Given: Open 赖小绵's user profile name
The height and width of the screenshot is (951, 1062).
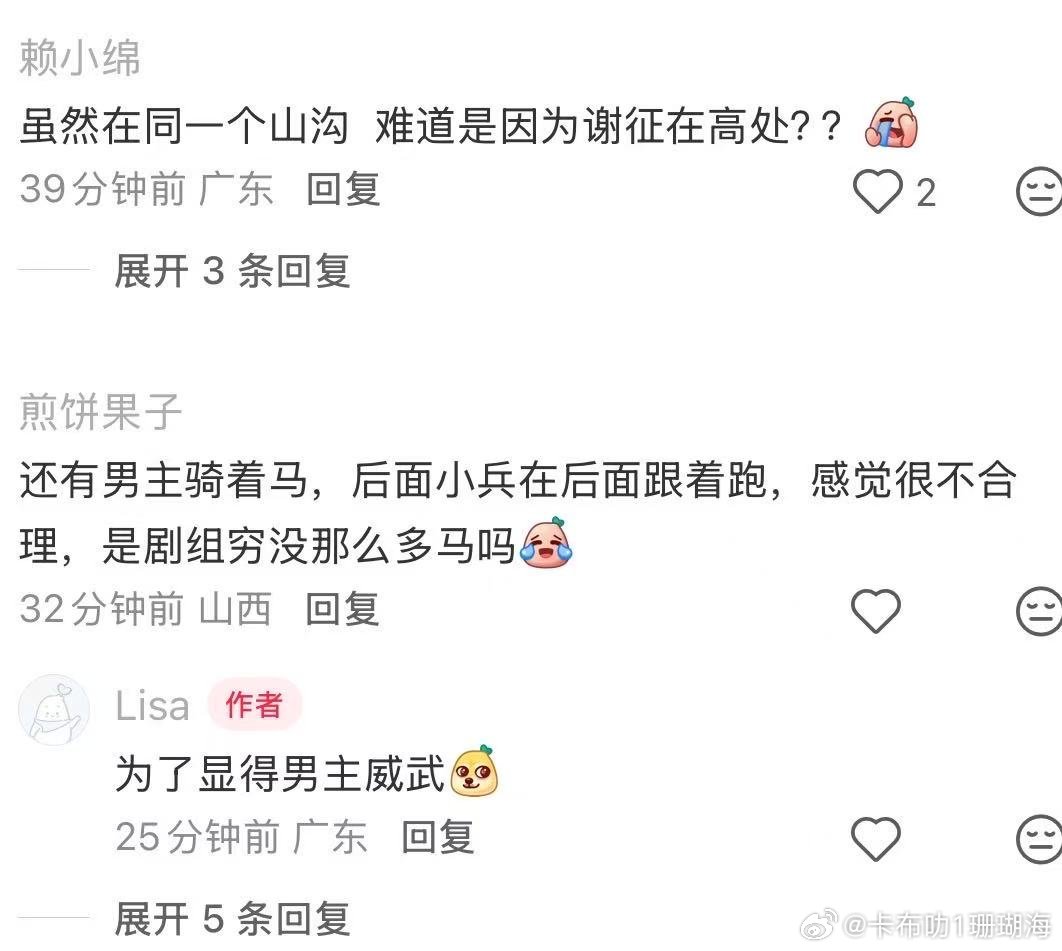Looking at the screenshot, I should pos(80,58).
